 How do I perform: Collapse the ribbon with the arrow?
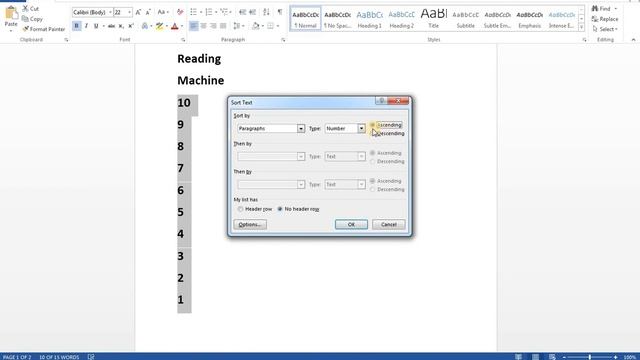pyautogui.click(x=633, y=40)
